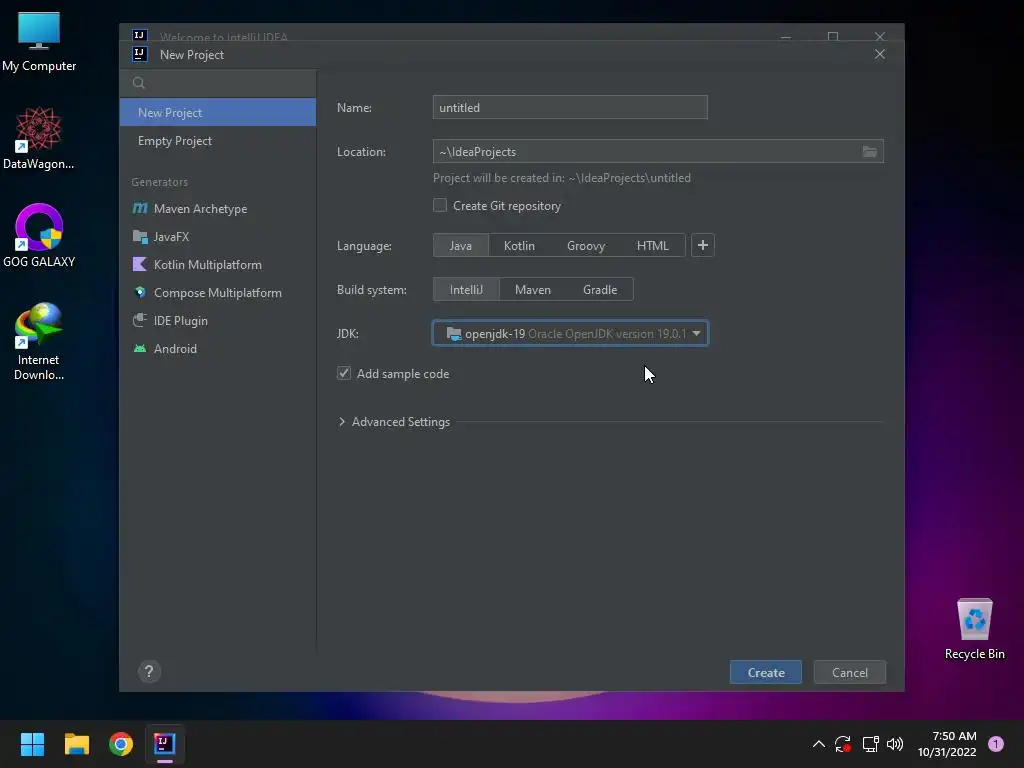Click the Compose Multiplatform icon
The image size is (1024, 768).
140,293
